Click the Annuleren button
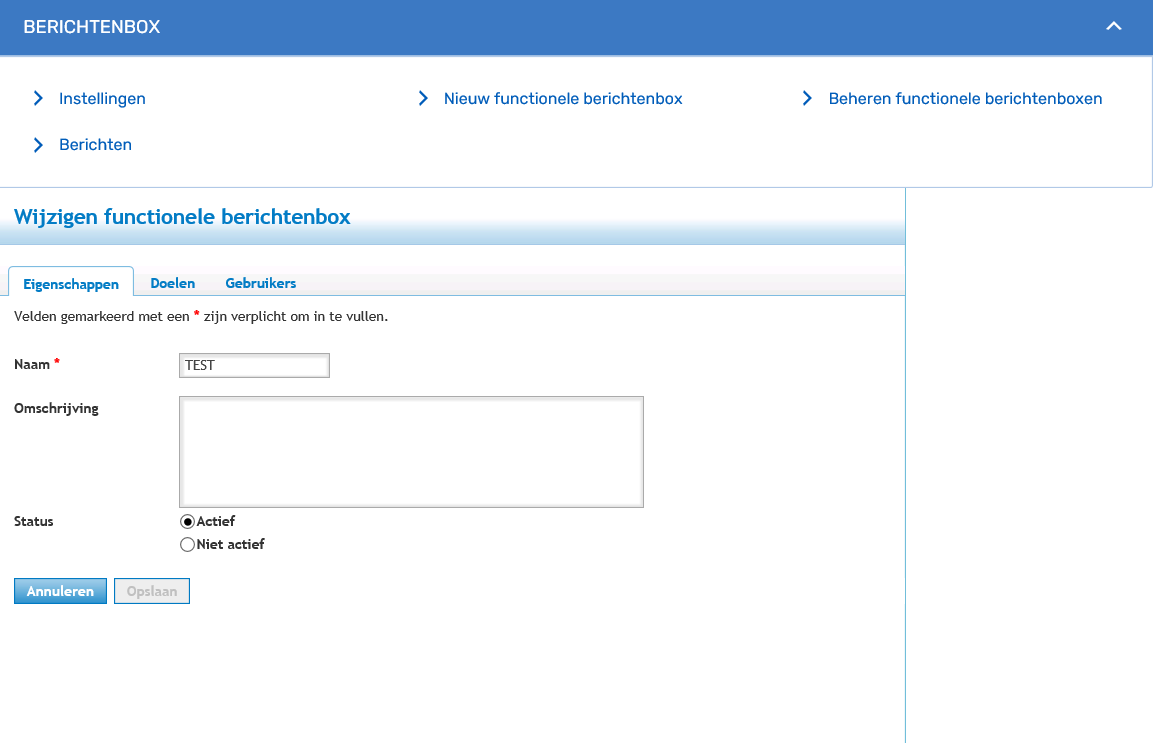 (x=60, y=591)
